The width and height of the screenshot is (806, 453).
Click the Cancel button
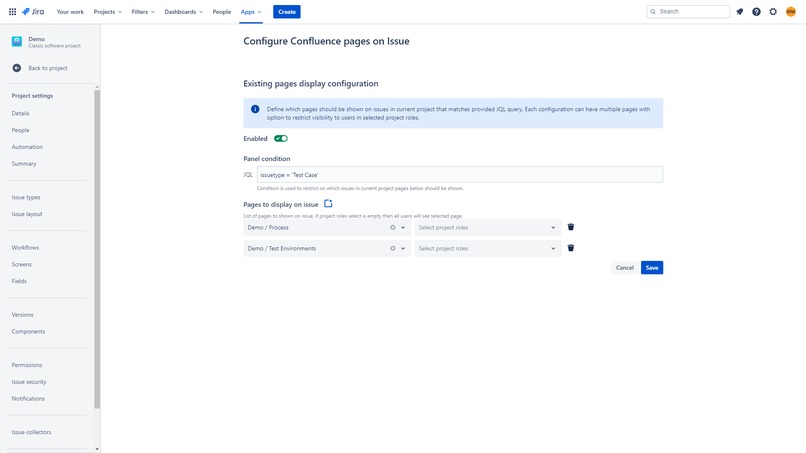click(625, 267)
